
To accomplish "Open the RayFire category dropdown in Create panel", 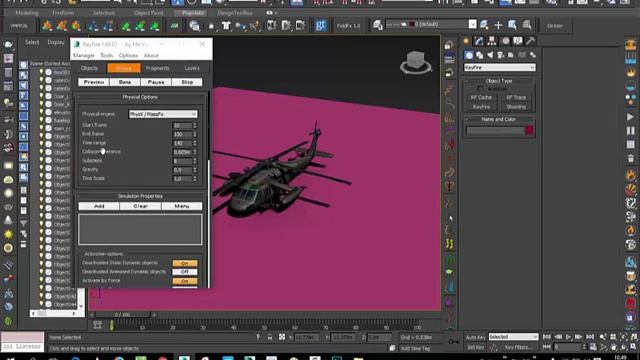I will pos(500,67).
